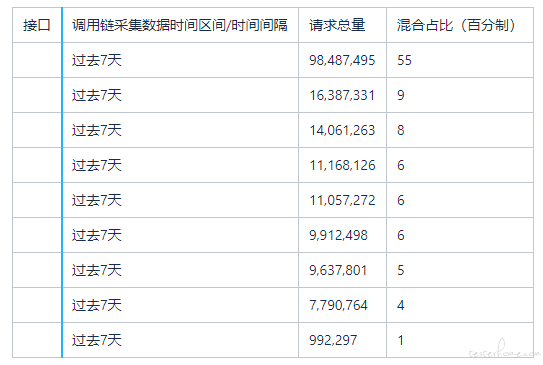Select the 调用链采集数据时间区间/时间间隔 header cell
Screen dimensions: 543x365
(180, 25)
